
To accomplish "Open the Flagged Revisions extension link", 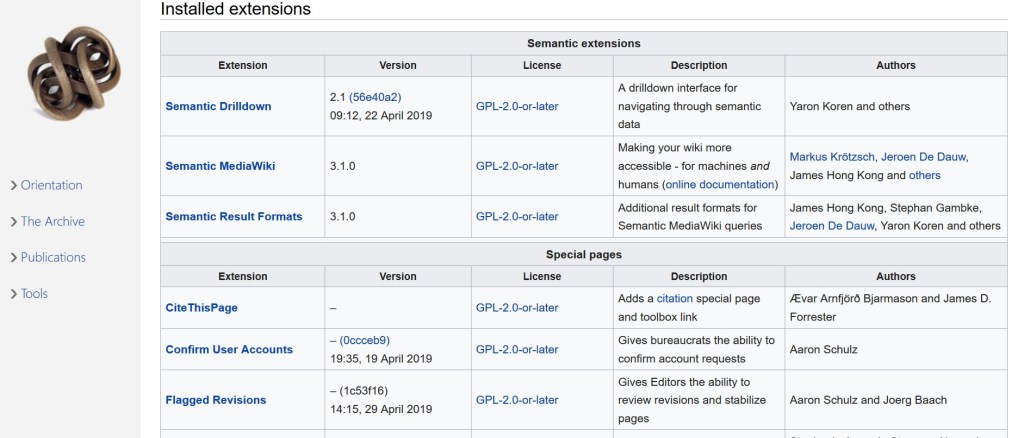I will point(216,400).
